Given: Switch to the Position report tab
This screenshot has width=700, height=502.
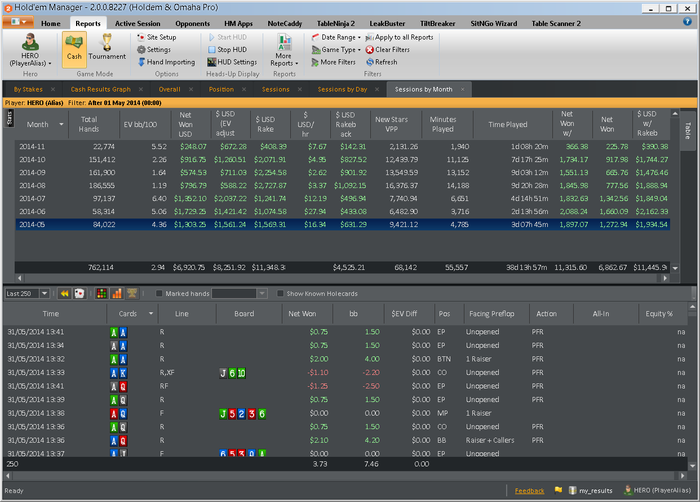Looking at the screenshot, I should pyautogui.click(x=221, y=89).
